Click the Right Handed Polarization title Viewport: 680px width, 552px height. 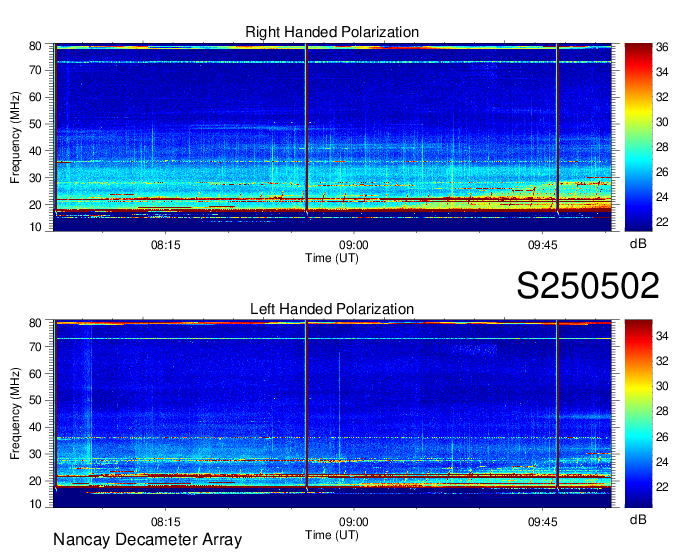point(332,32)
